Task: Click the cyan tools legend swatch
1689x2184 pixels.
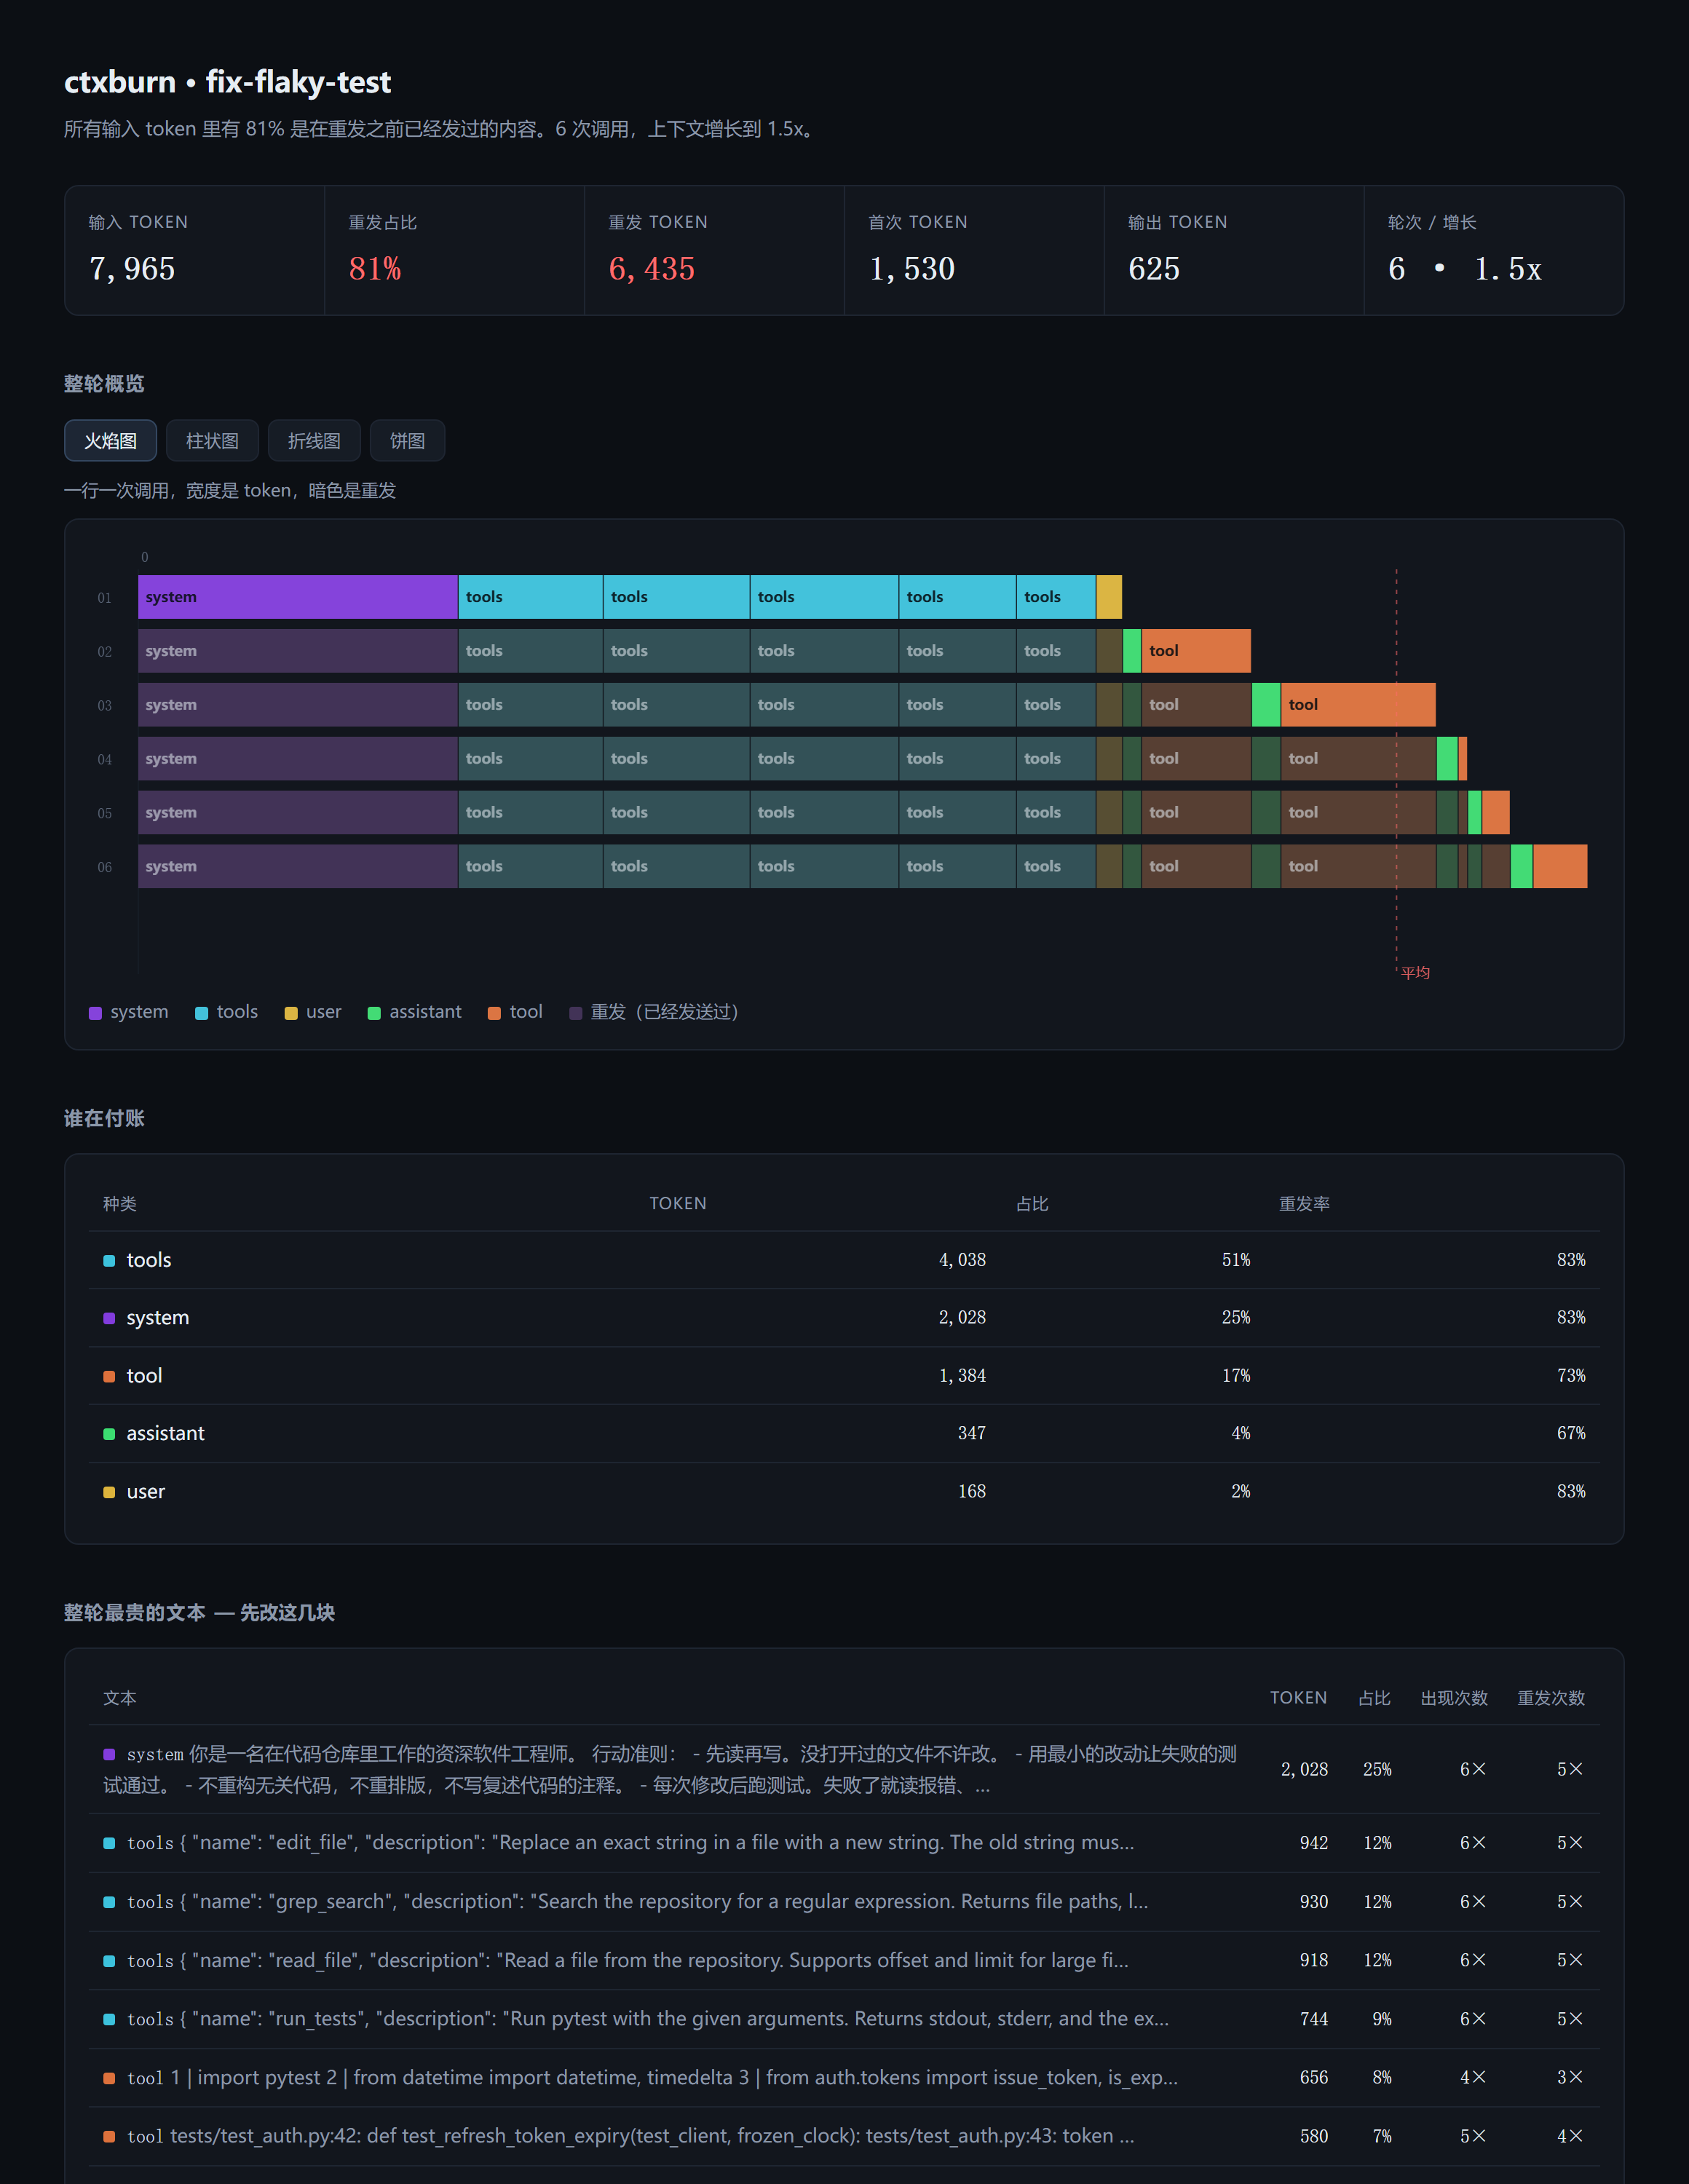Action: [201, 1013]
